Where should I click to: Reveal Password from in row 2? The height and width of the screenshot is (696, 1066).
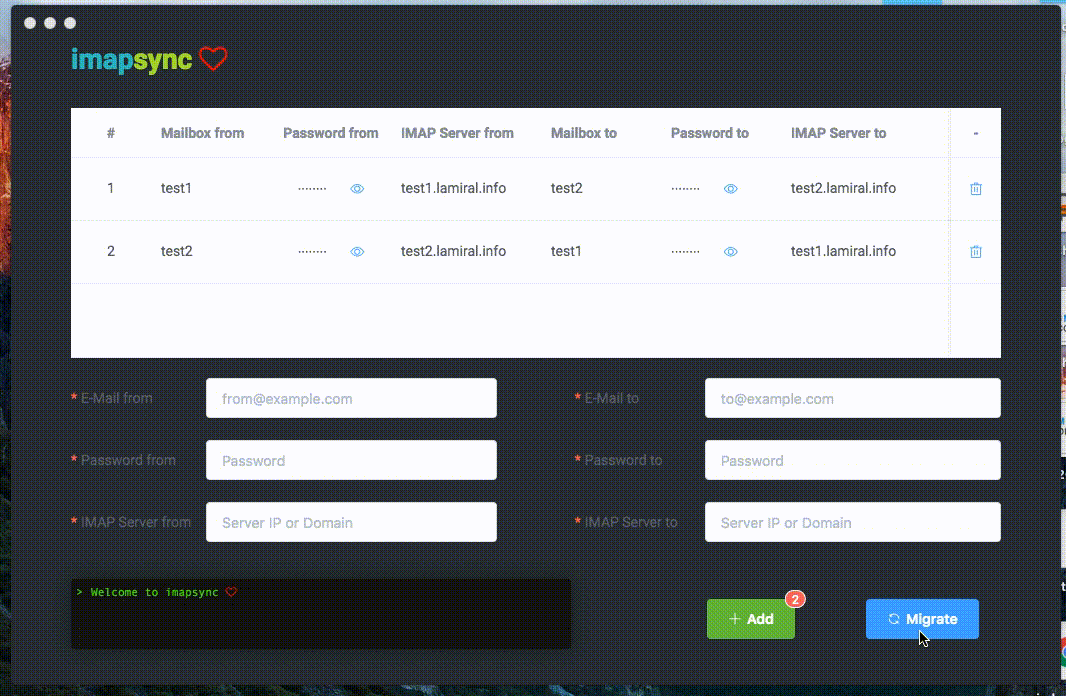[357, 251]
